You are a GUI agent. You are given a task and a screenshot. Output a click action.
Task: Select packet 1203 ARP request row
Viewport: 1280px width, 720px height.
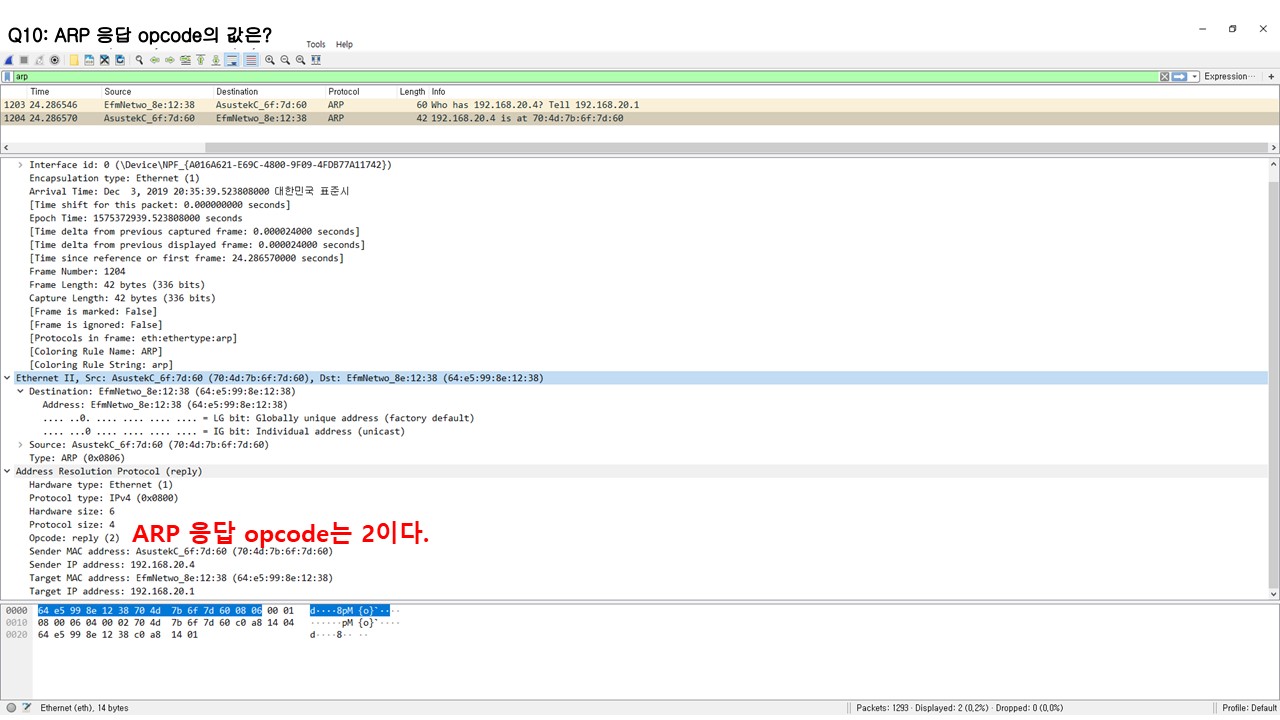pyautogui.click(x=640, y=105)
